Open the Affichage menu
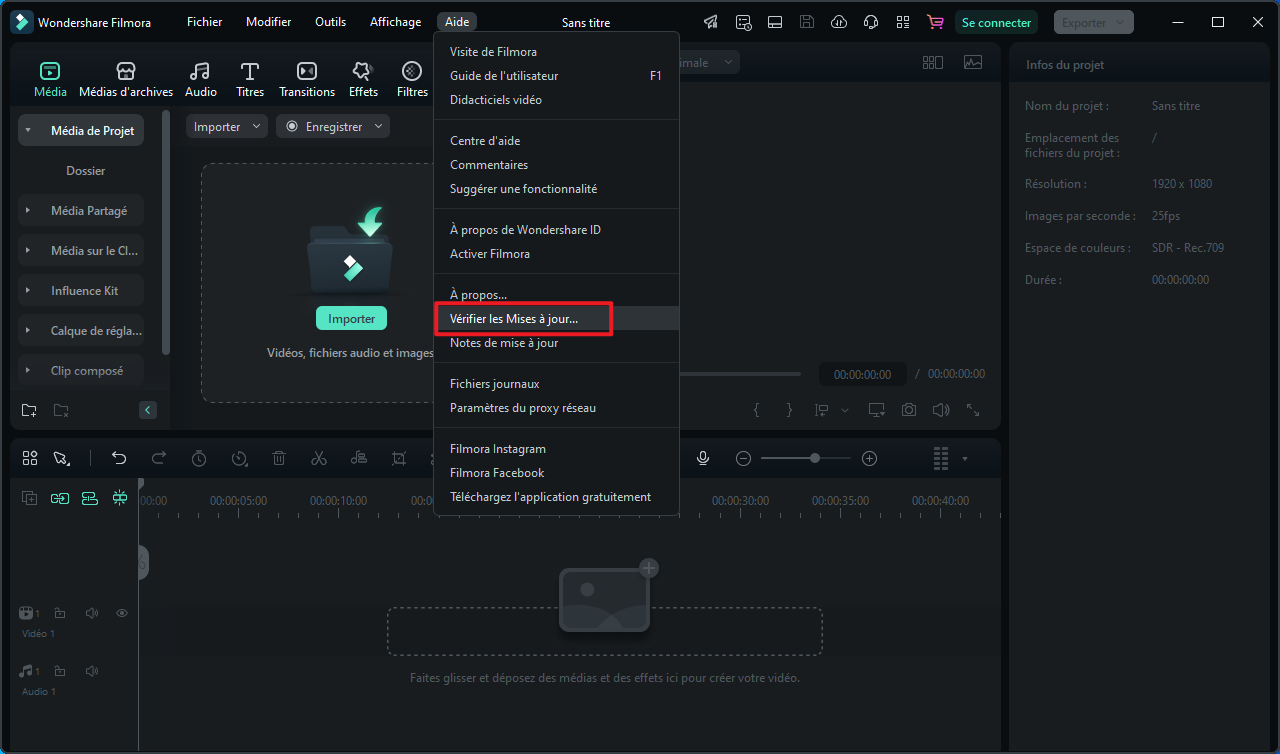The height and width of the screenshot is (754, 1280). [x=395, y=22]
